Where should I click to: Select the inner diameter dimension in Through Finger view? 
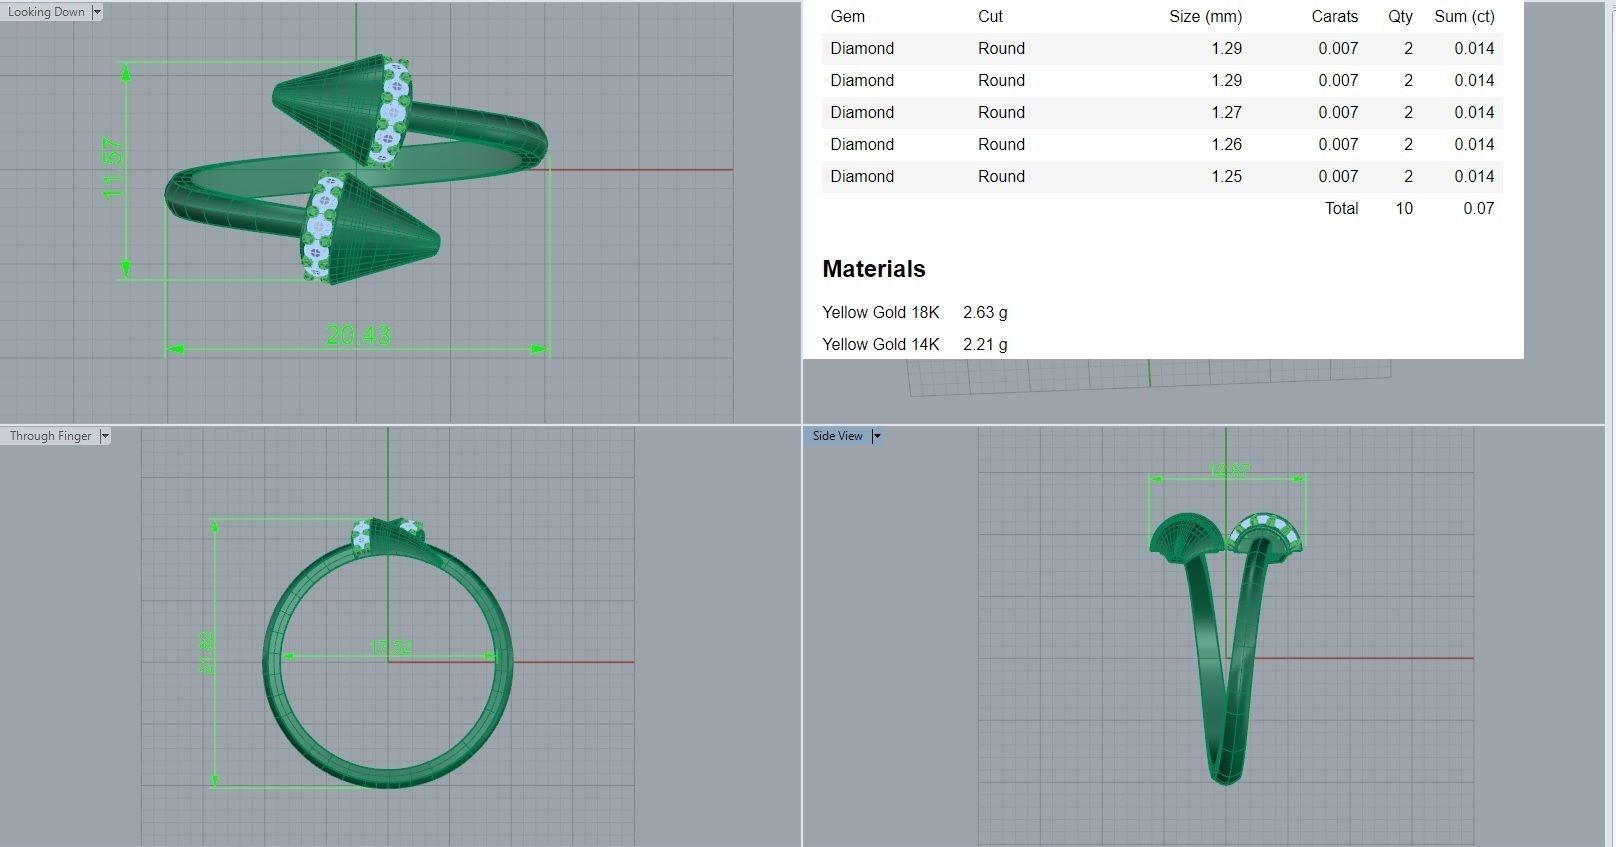point(390,647)
